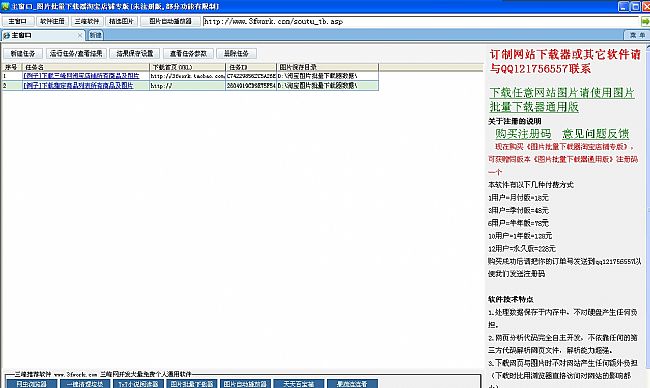
Task: Open the 购买注册码 link
Action: click(x=523, y=133)
